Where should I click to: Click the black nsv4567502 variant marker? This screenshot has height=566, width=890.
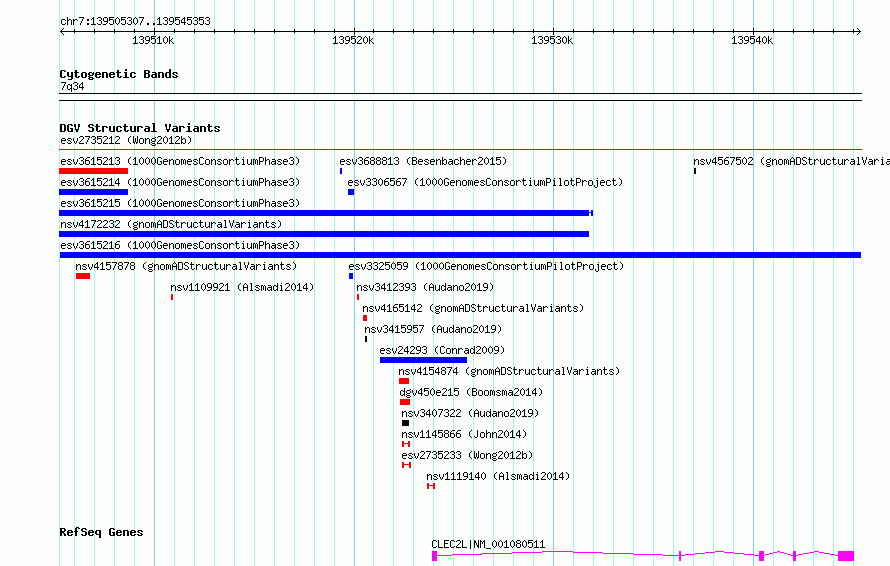point(695,171)
